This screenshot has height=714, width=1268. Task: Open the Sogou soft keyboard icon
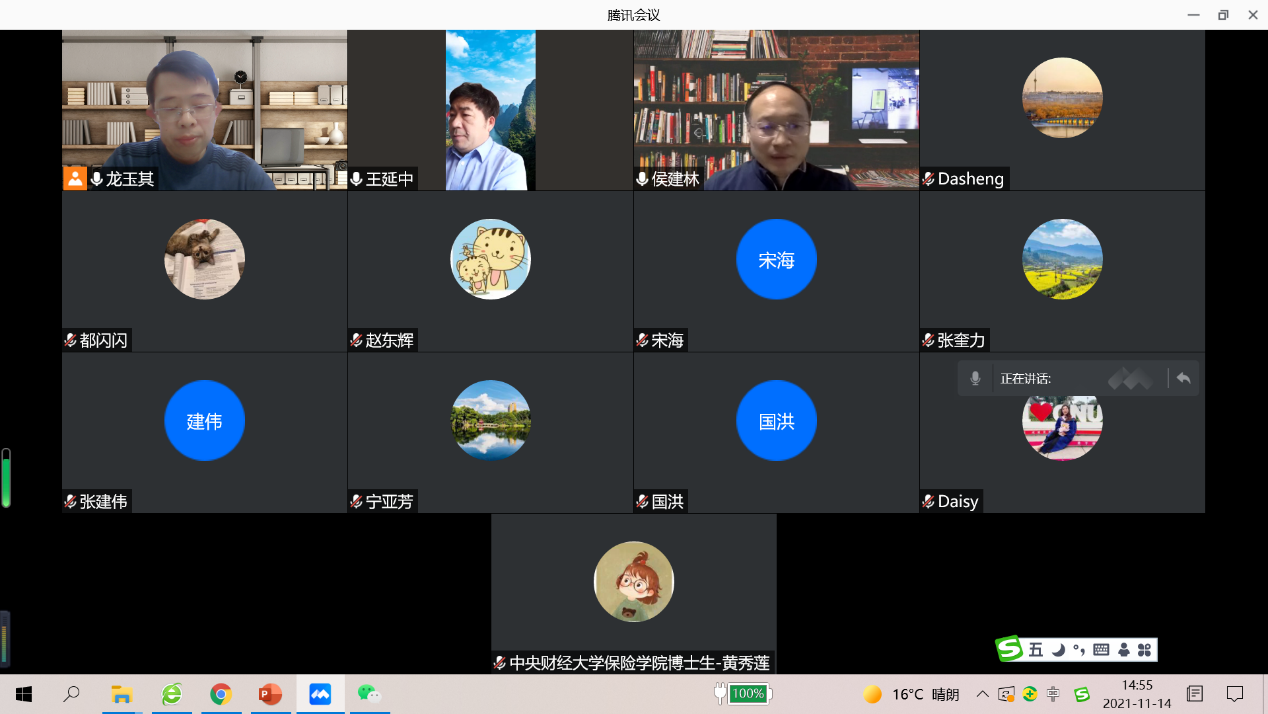pos(1101,650)
